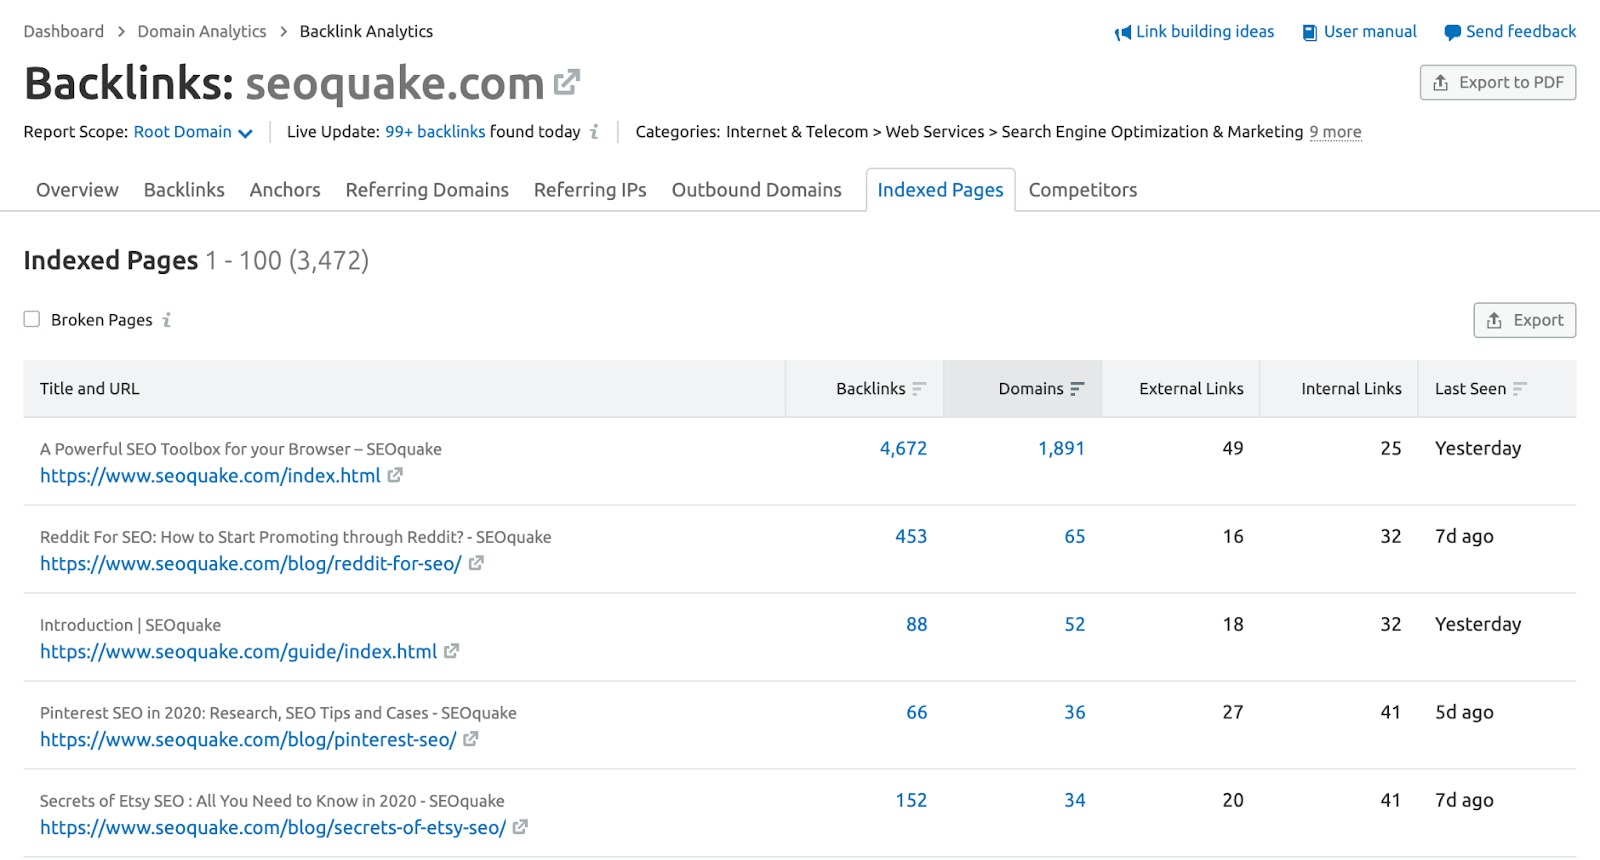The image size is (1600, 860).
Task: Enable the Broken Pages checkbox
Action: point(32,319)
